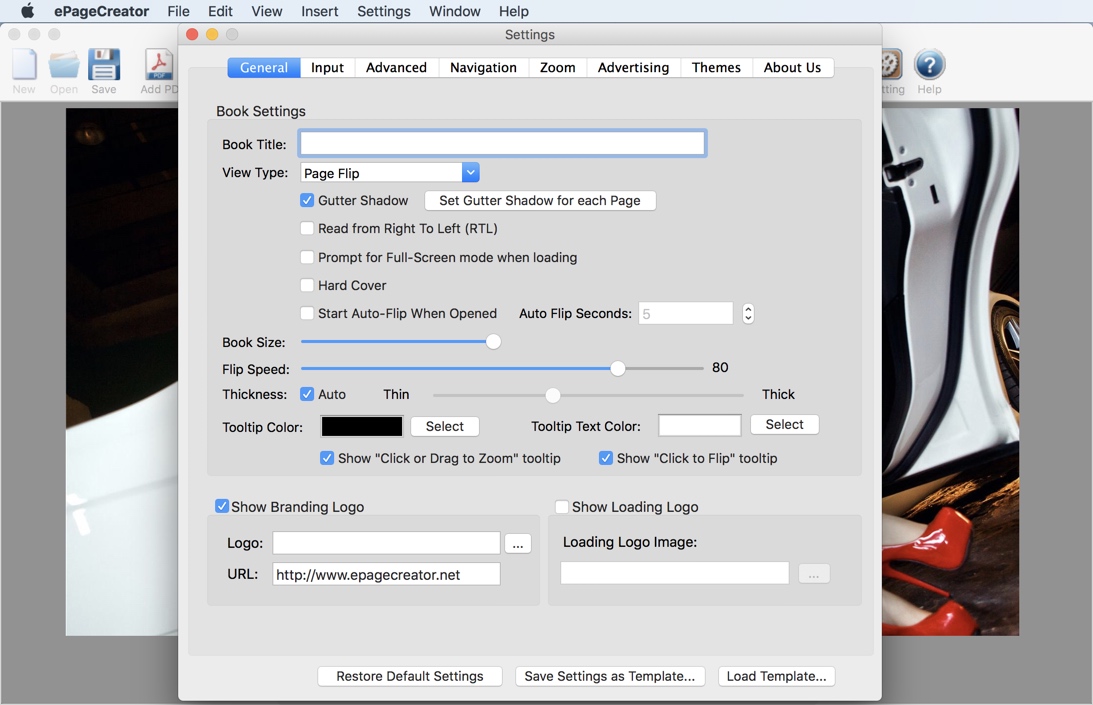Click Set Gutter Shadow for each Page

pyautogui.click(x=540, y=200)
